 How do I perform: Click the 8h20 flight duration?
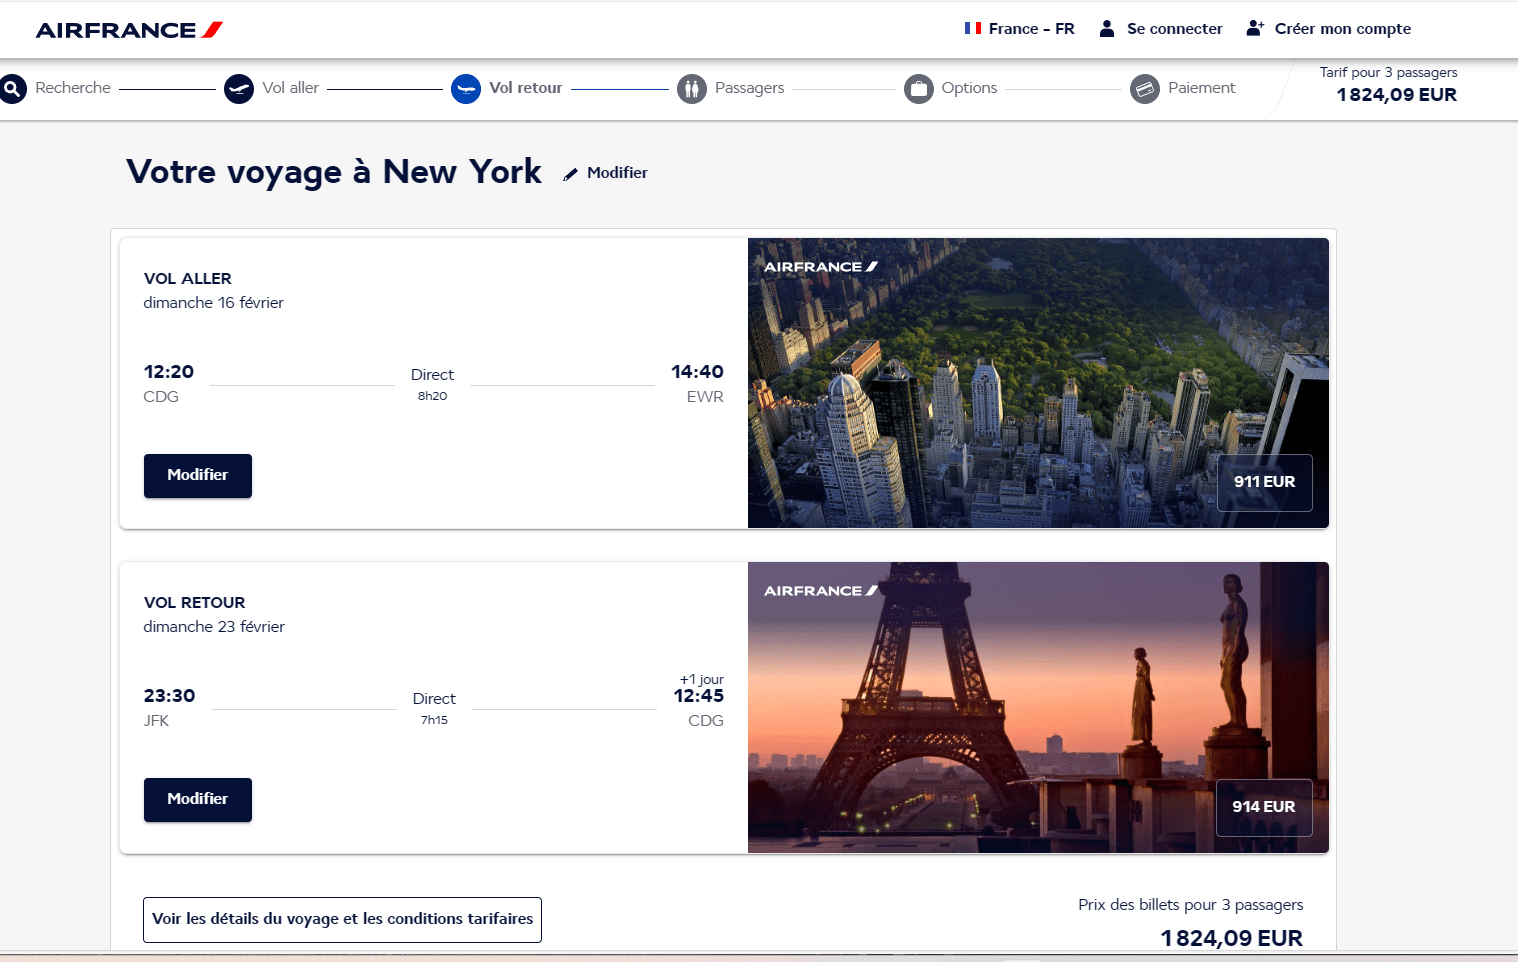(x=432, y=396)
